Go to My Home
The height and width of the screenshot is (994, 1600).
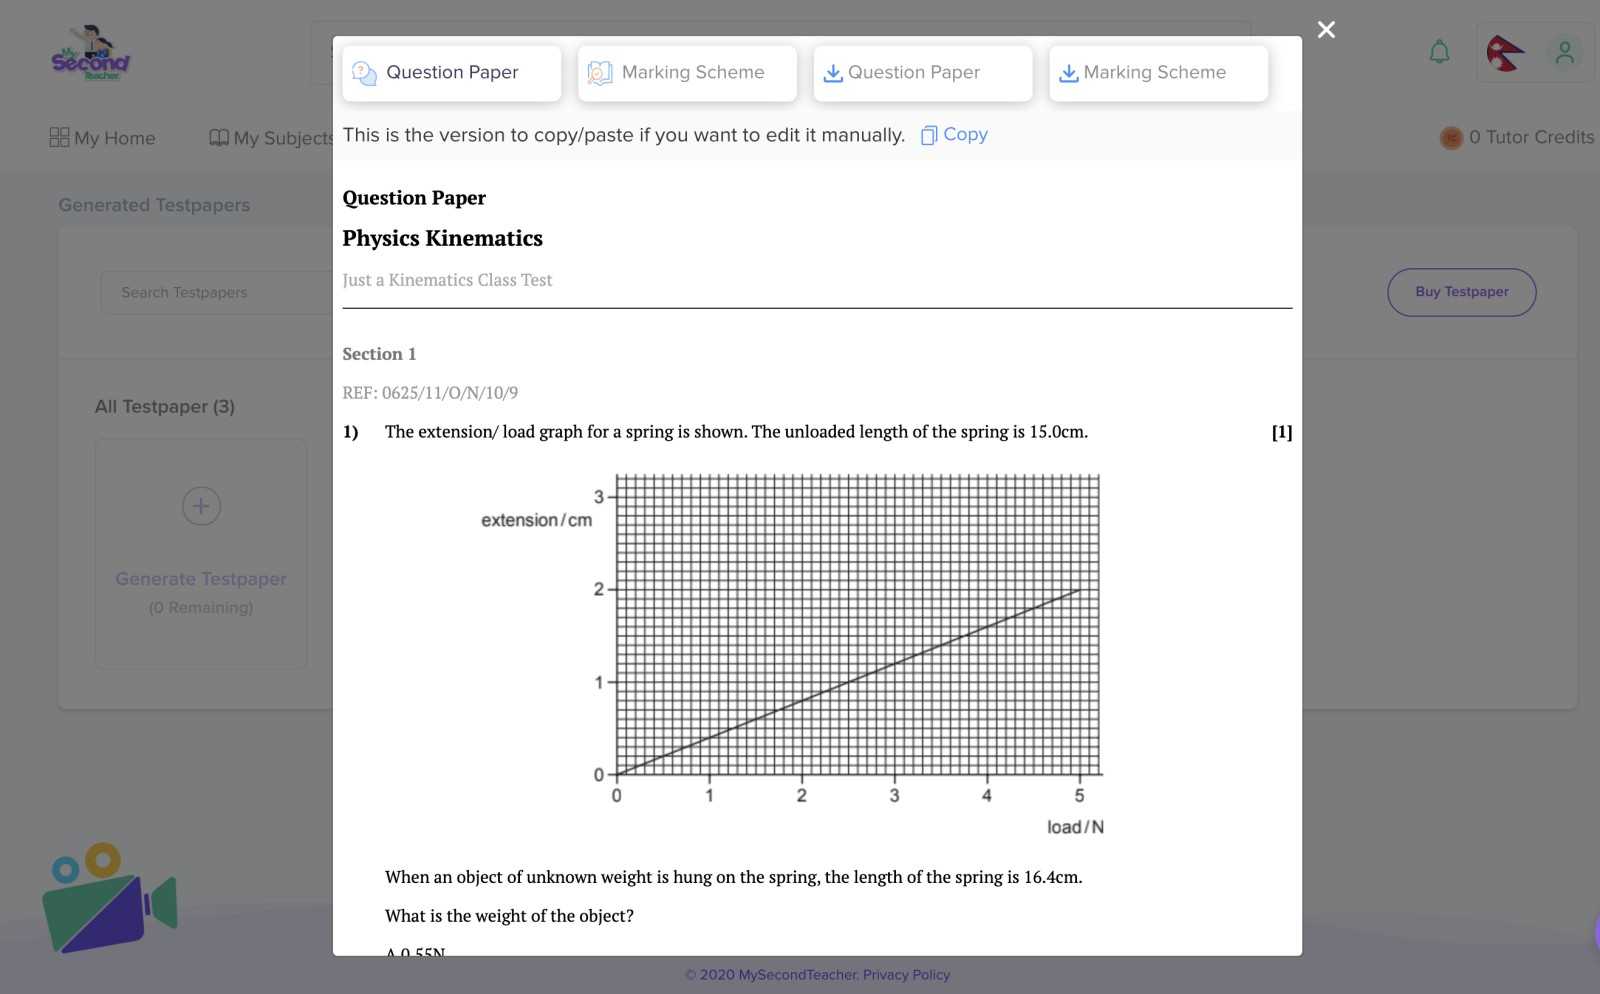tap(103, 138)
